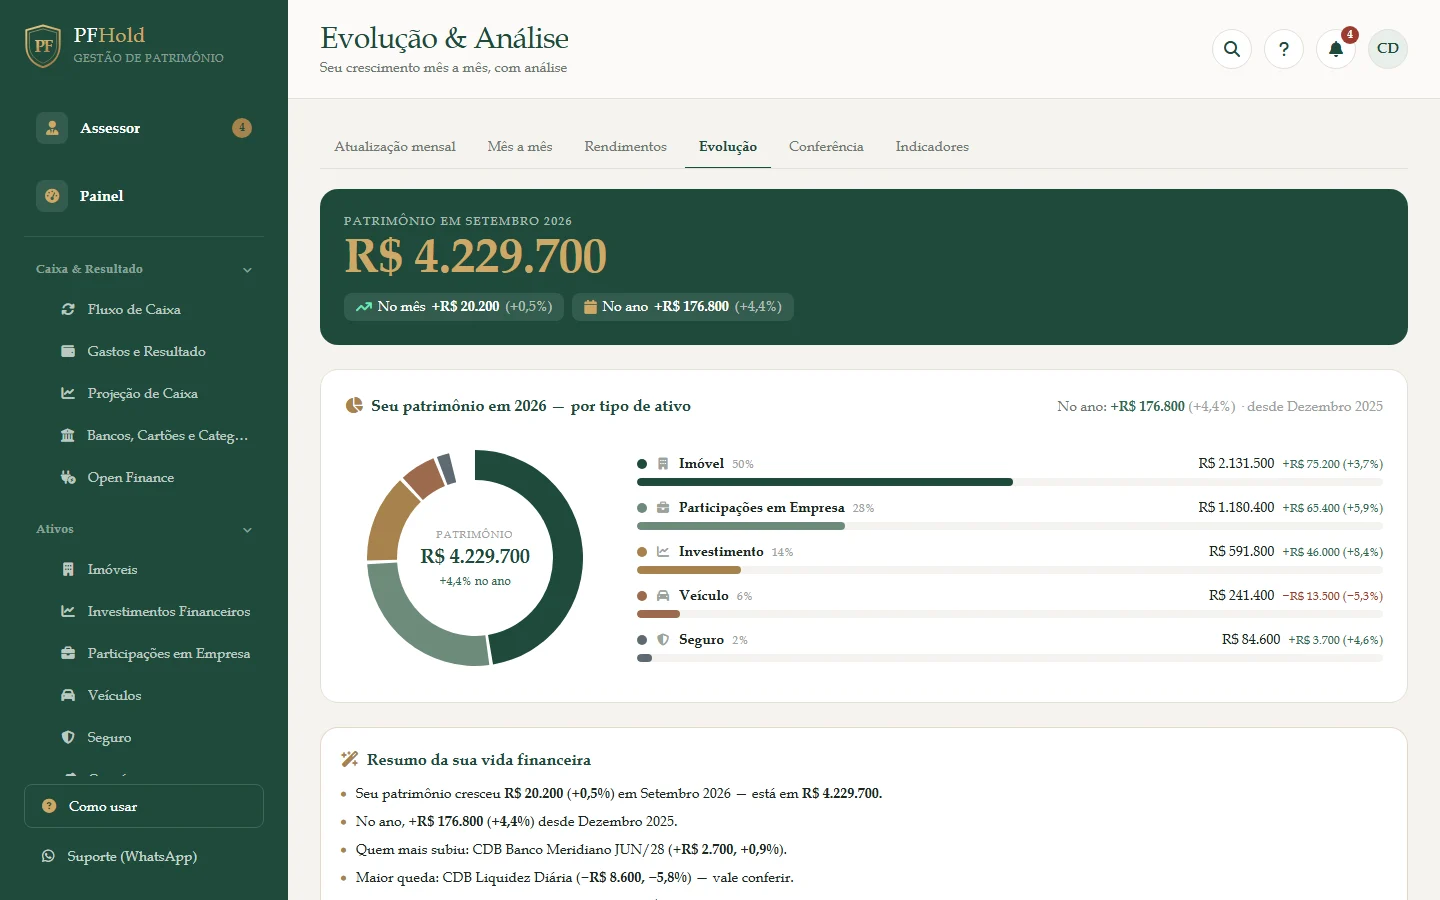Click the Maior queda CDB Liquidez Diária line

click(574, 878)
